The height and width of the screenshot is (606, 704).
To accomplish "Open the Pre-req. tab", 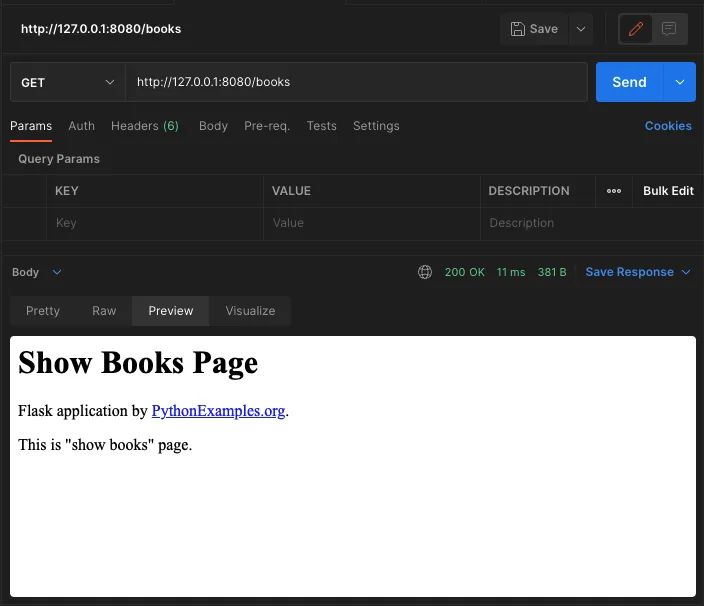I will (x=267, y=126).
